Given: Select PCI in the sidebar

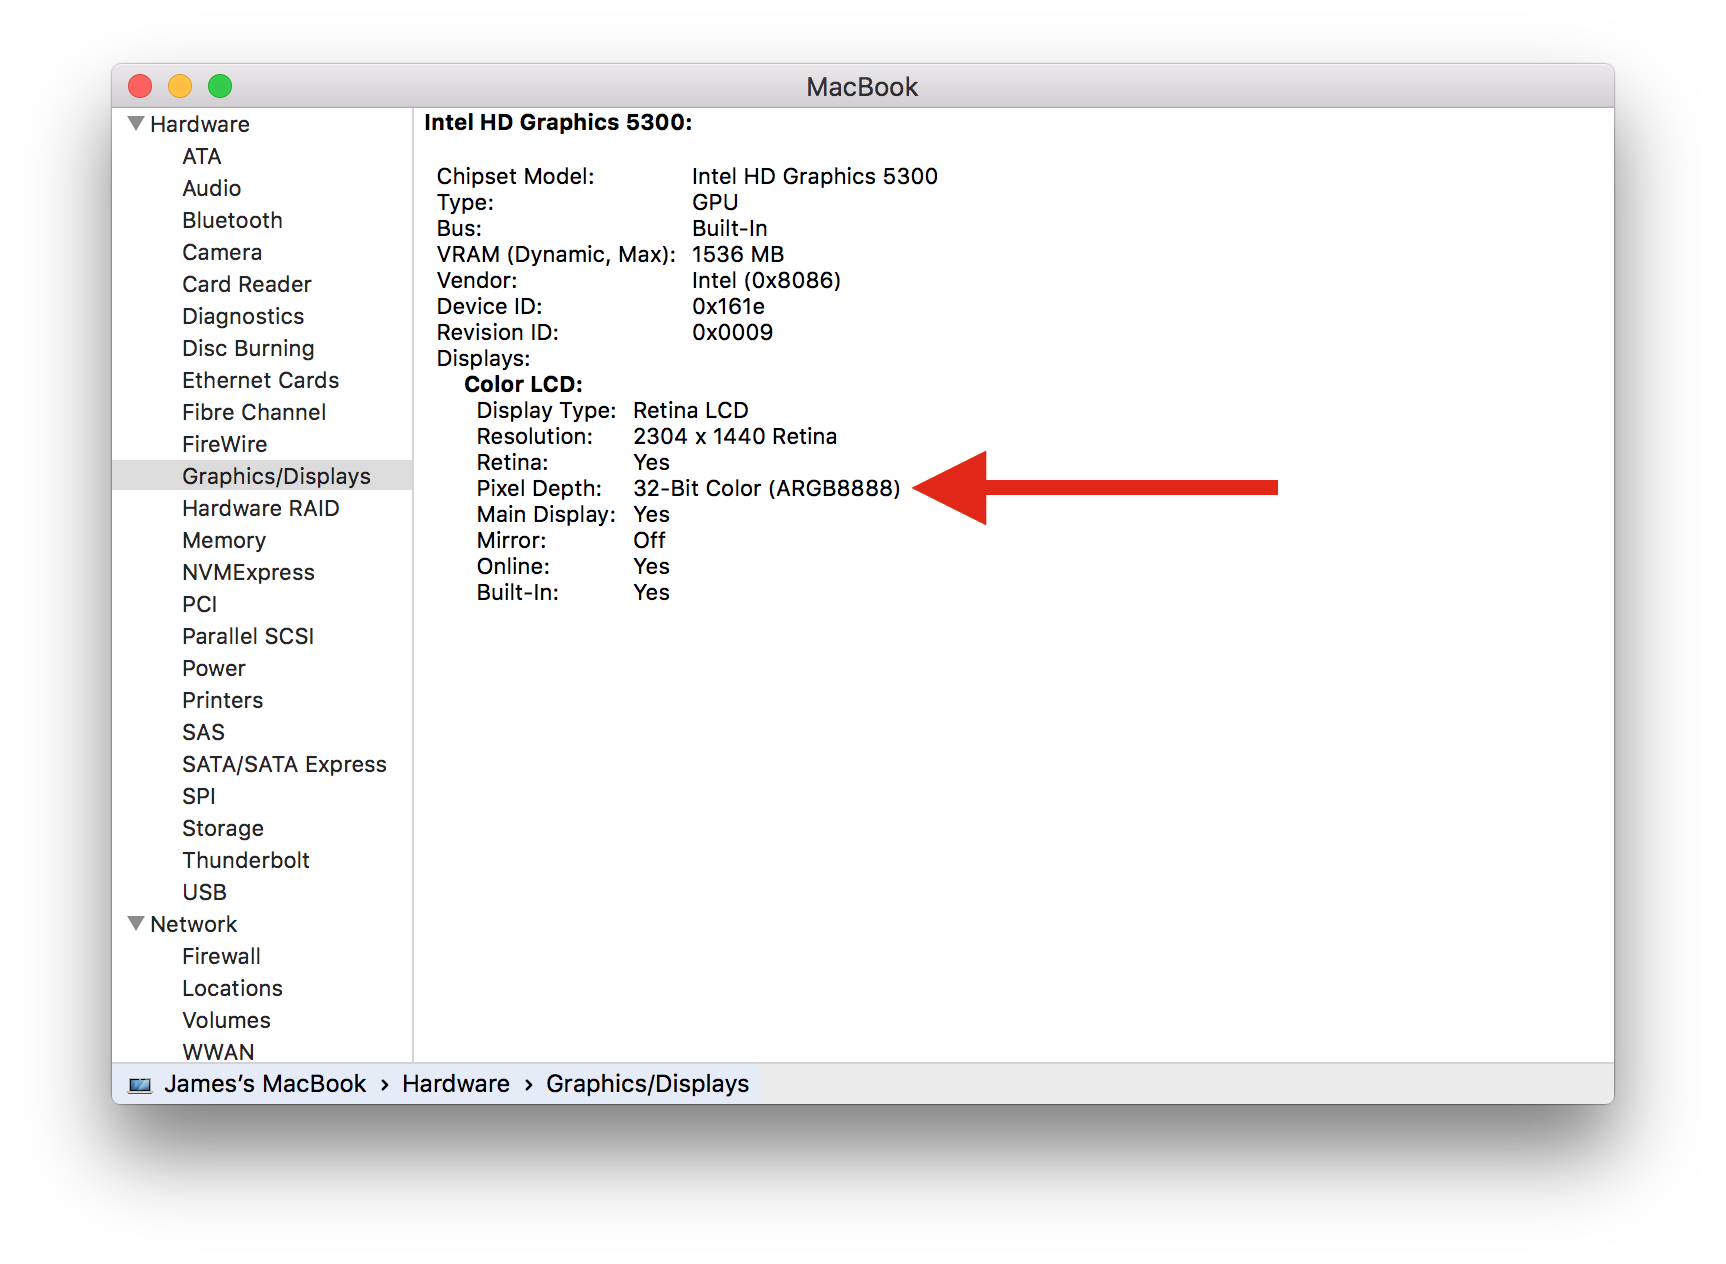Looking at the screenshot, I should pyautogui.click(x=200, y=604).
